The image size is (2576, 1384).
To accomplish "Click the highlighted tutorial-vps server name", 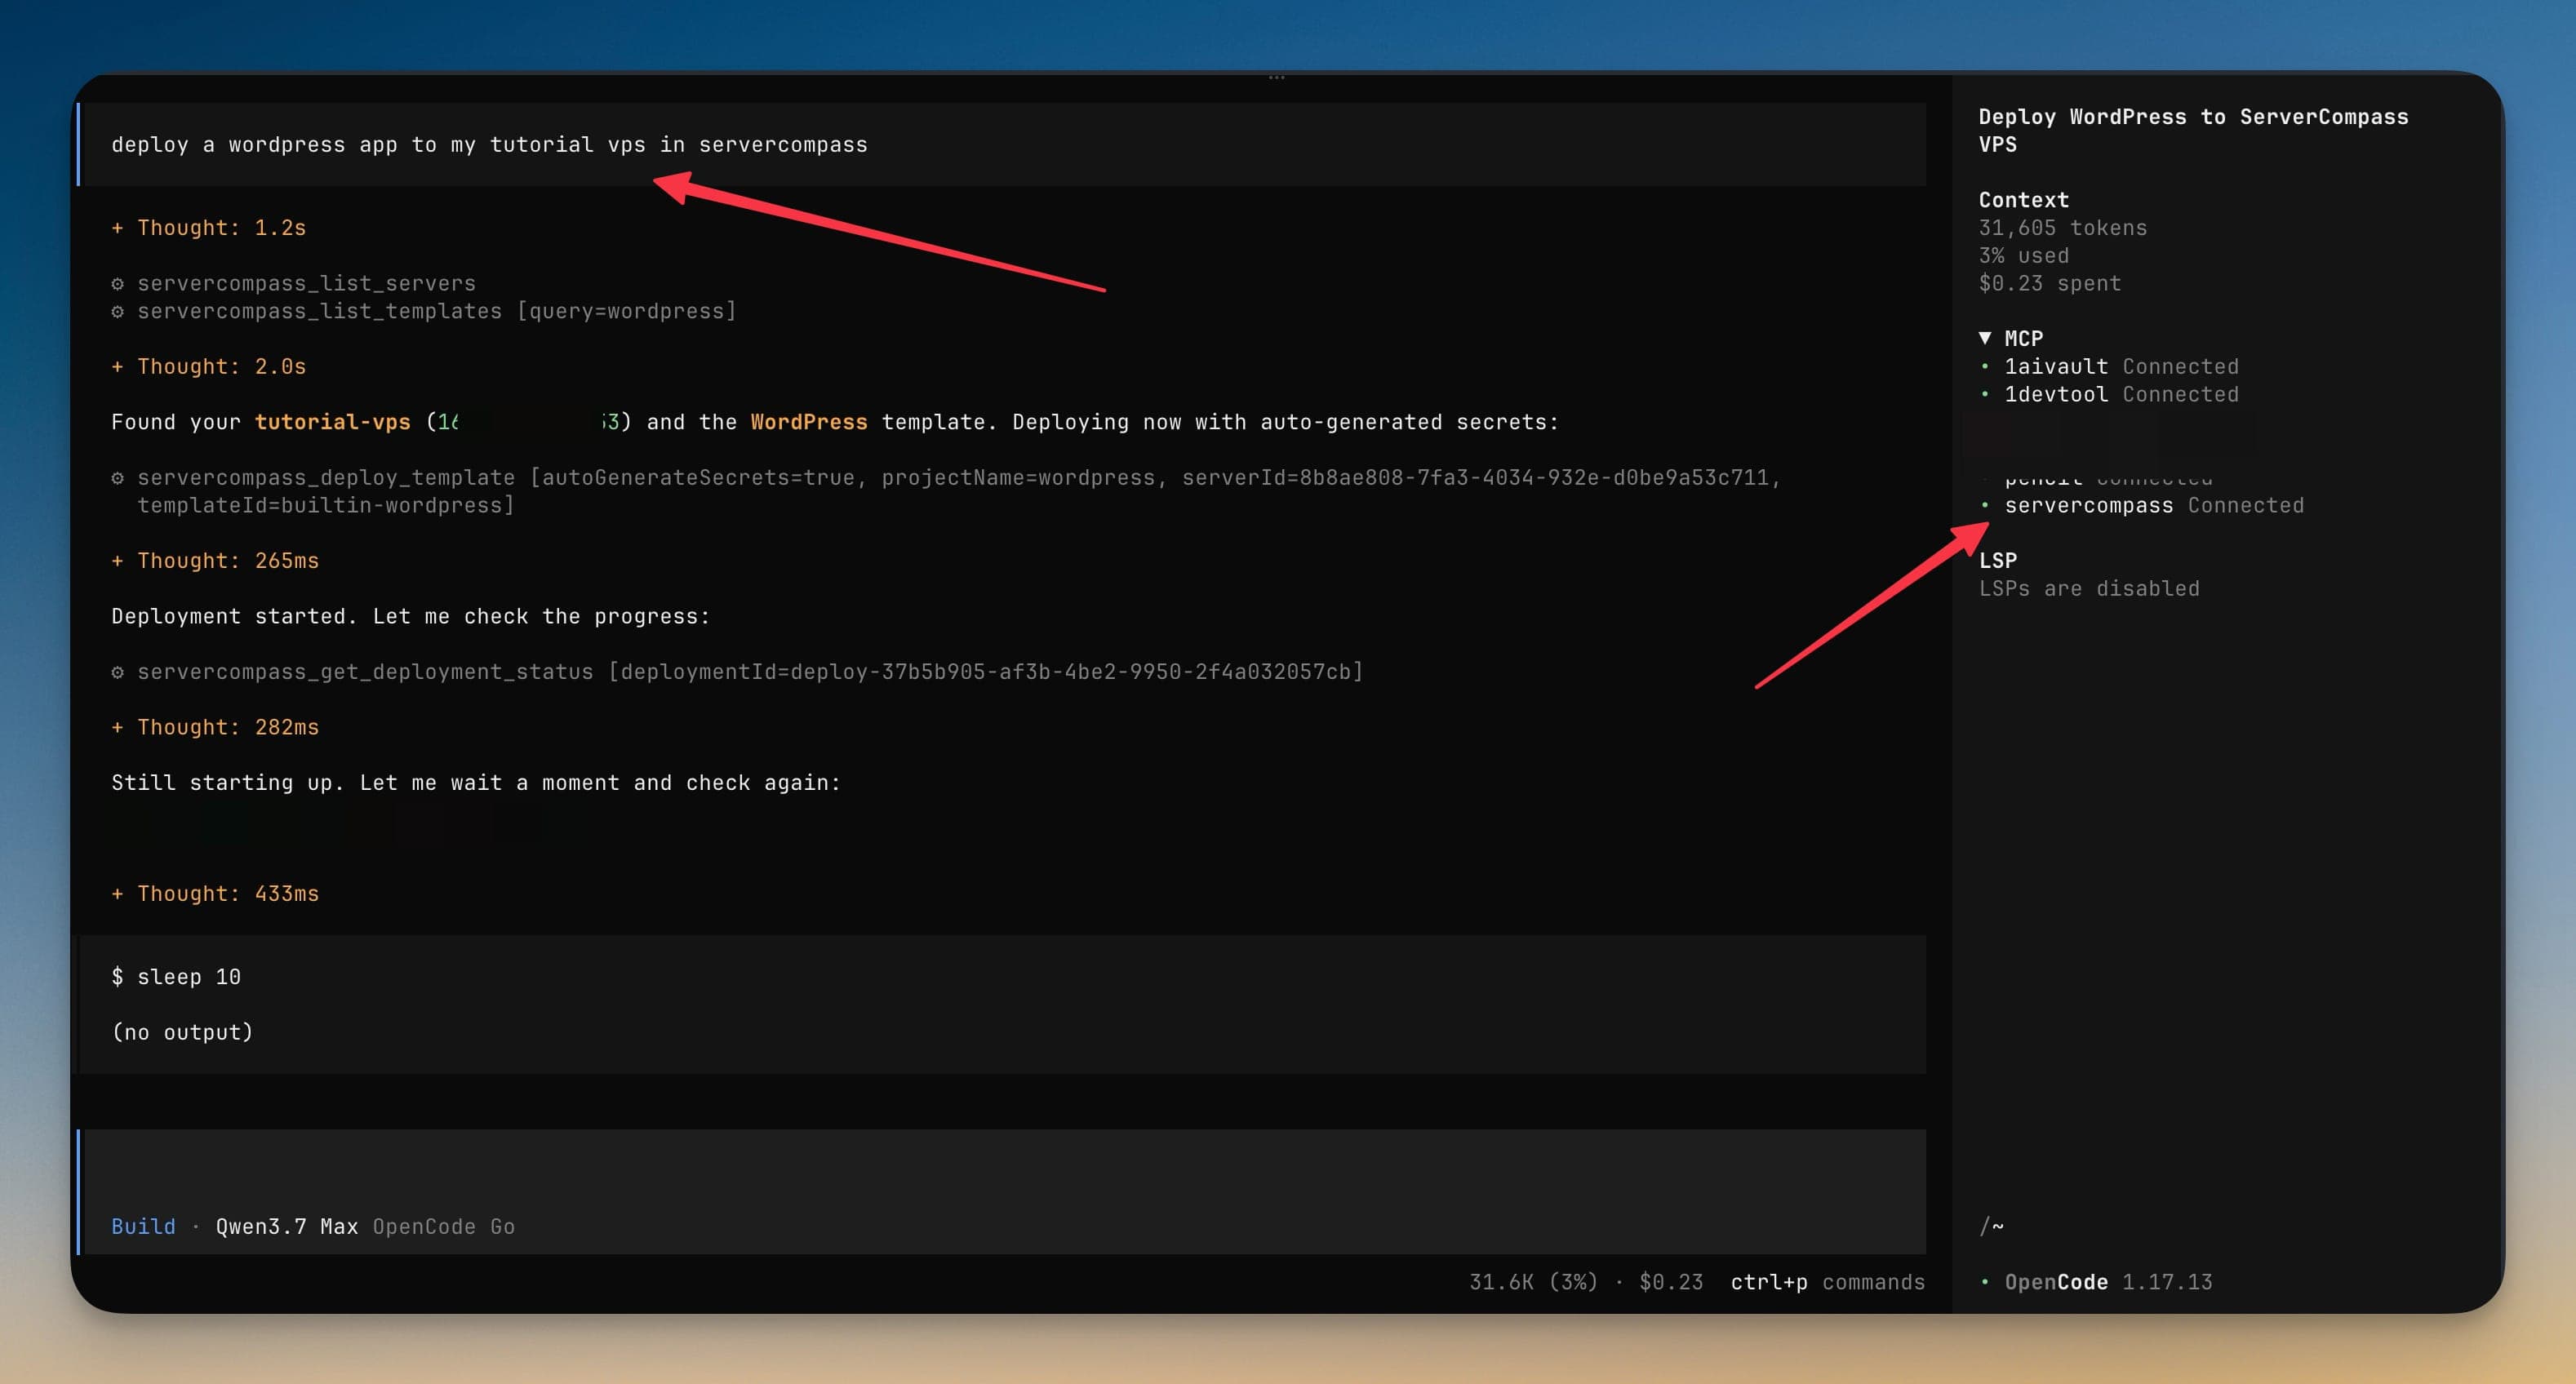I will point(333,422).
